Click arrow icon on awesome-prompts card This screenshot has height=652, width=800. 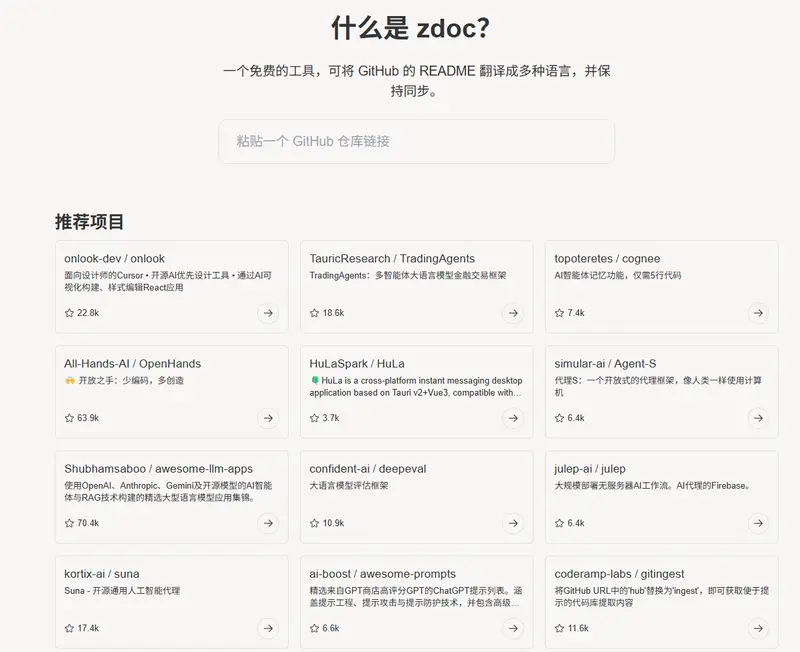(x=512, y=628)
